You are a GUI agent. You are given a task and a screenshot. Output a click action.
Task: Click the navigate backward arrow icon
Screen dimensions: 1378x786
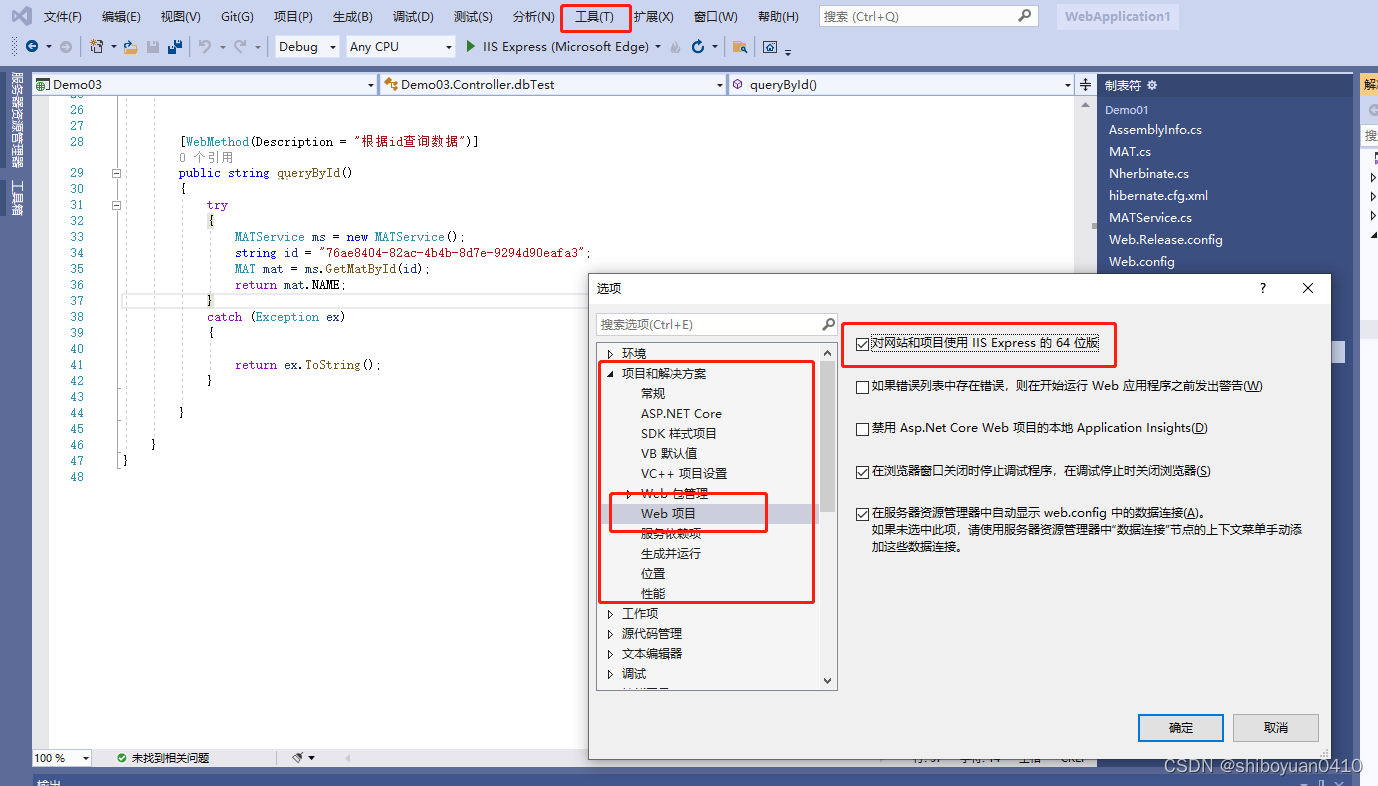coord(29,46)
